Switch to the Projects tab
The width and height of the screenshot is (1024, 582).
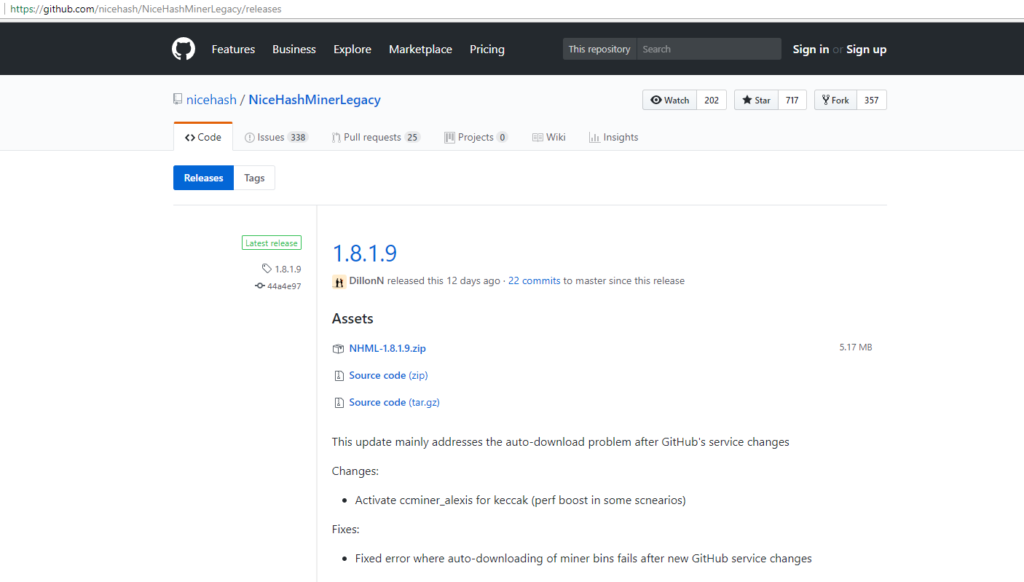[476, 137]
